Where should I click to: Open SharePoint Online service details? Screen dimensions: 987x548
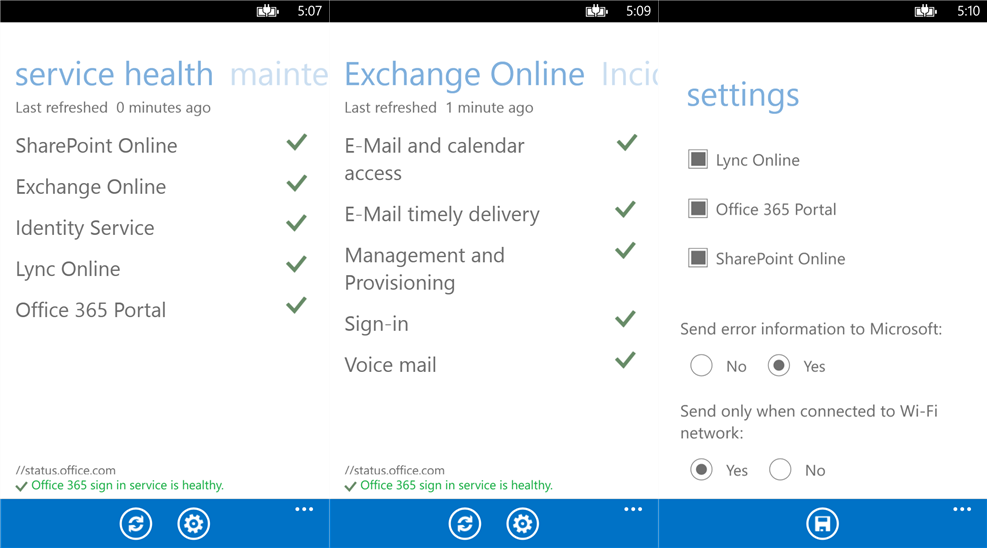pyautogui.click(x=96, y=146)
